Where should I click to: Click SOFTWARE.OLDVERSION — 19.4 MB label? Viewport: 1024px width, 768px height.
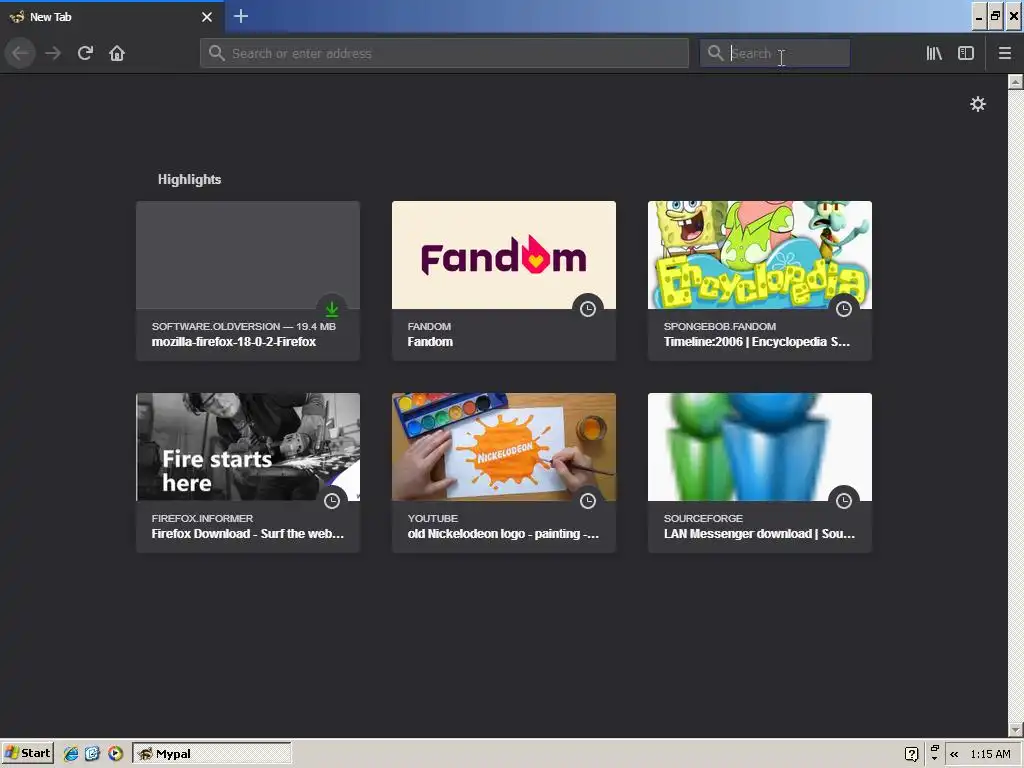(x=244, y=327)
